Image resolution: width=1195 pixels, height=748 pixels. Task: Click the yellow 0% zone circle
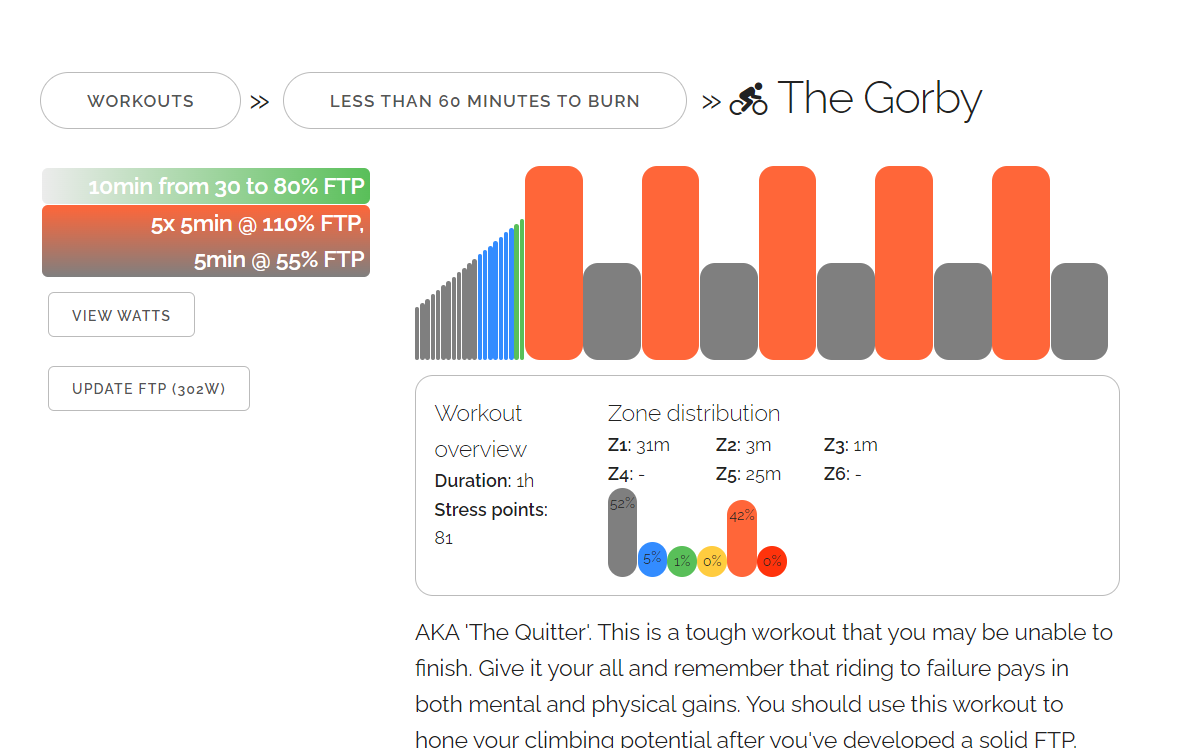[x=712, y=561]
